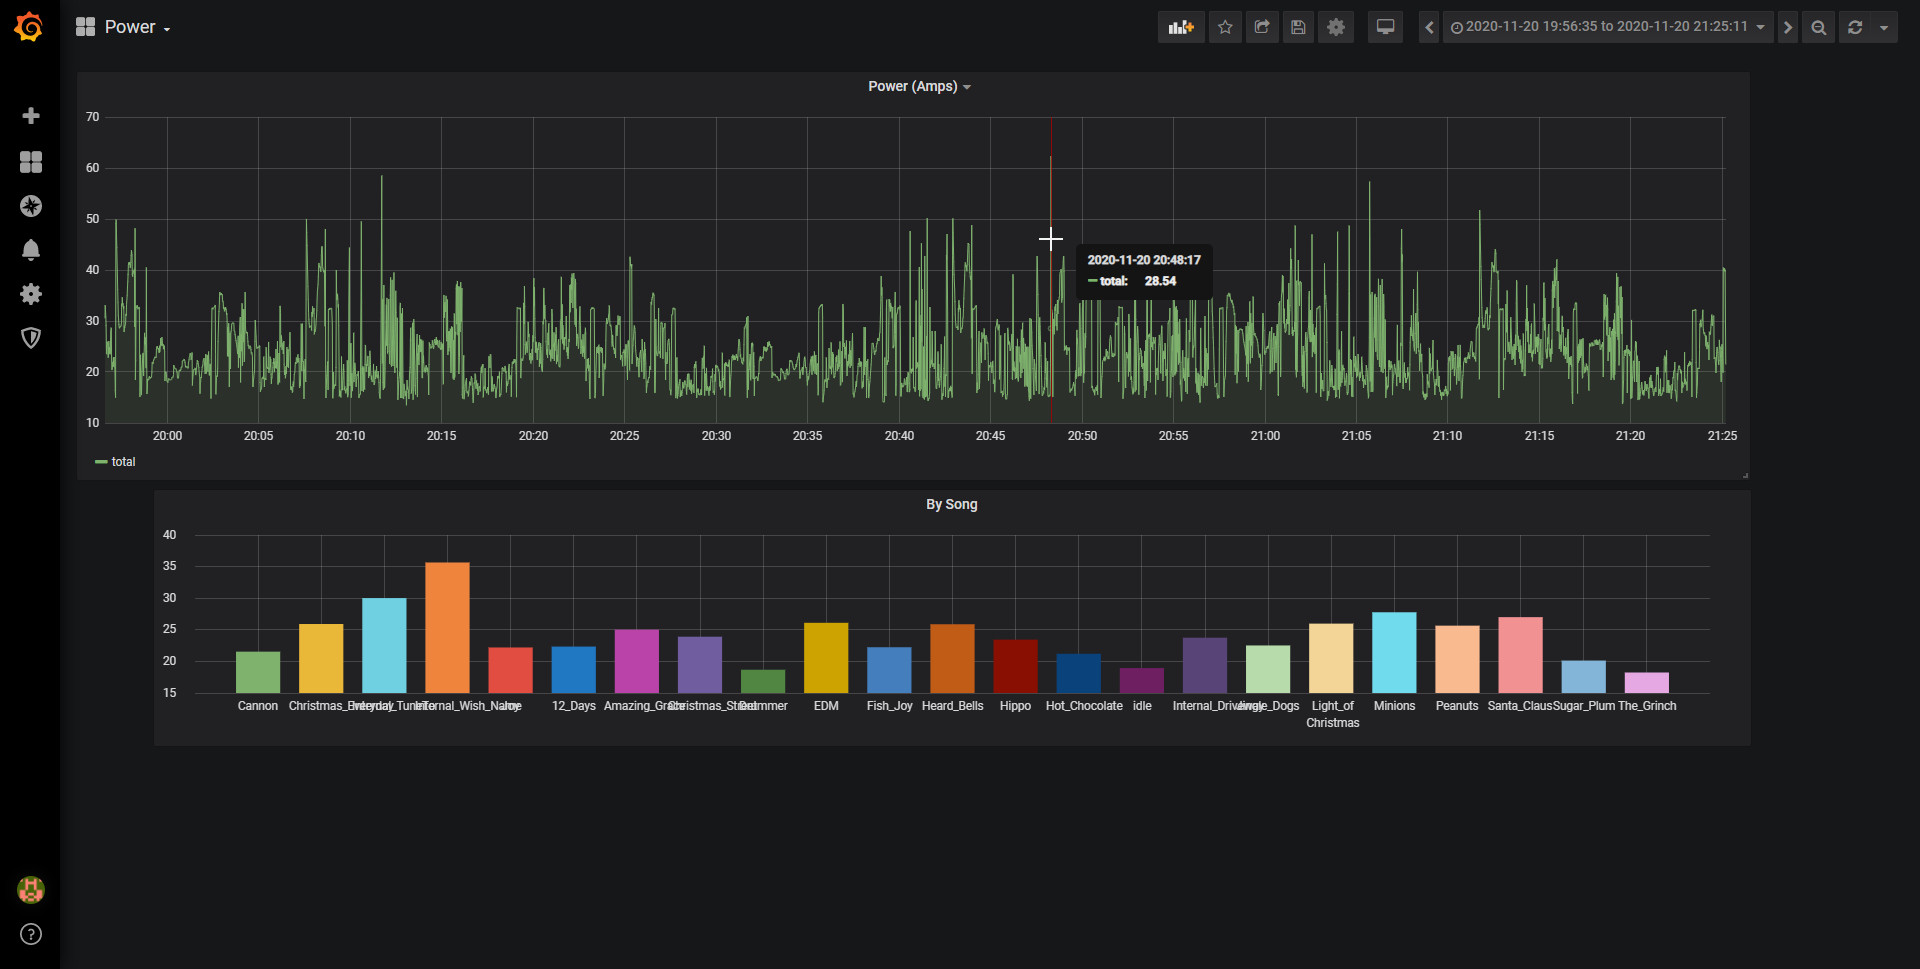The width and height of the screenshot is (1920, 969).
Task: Open the Server Admin shield icon
Action: tap(31, 338)
